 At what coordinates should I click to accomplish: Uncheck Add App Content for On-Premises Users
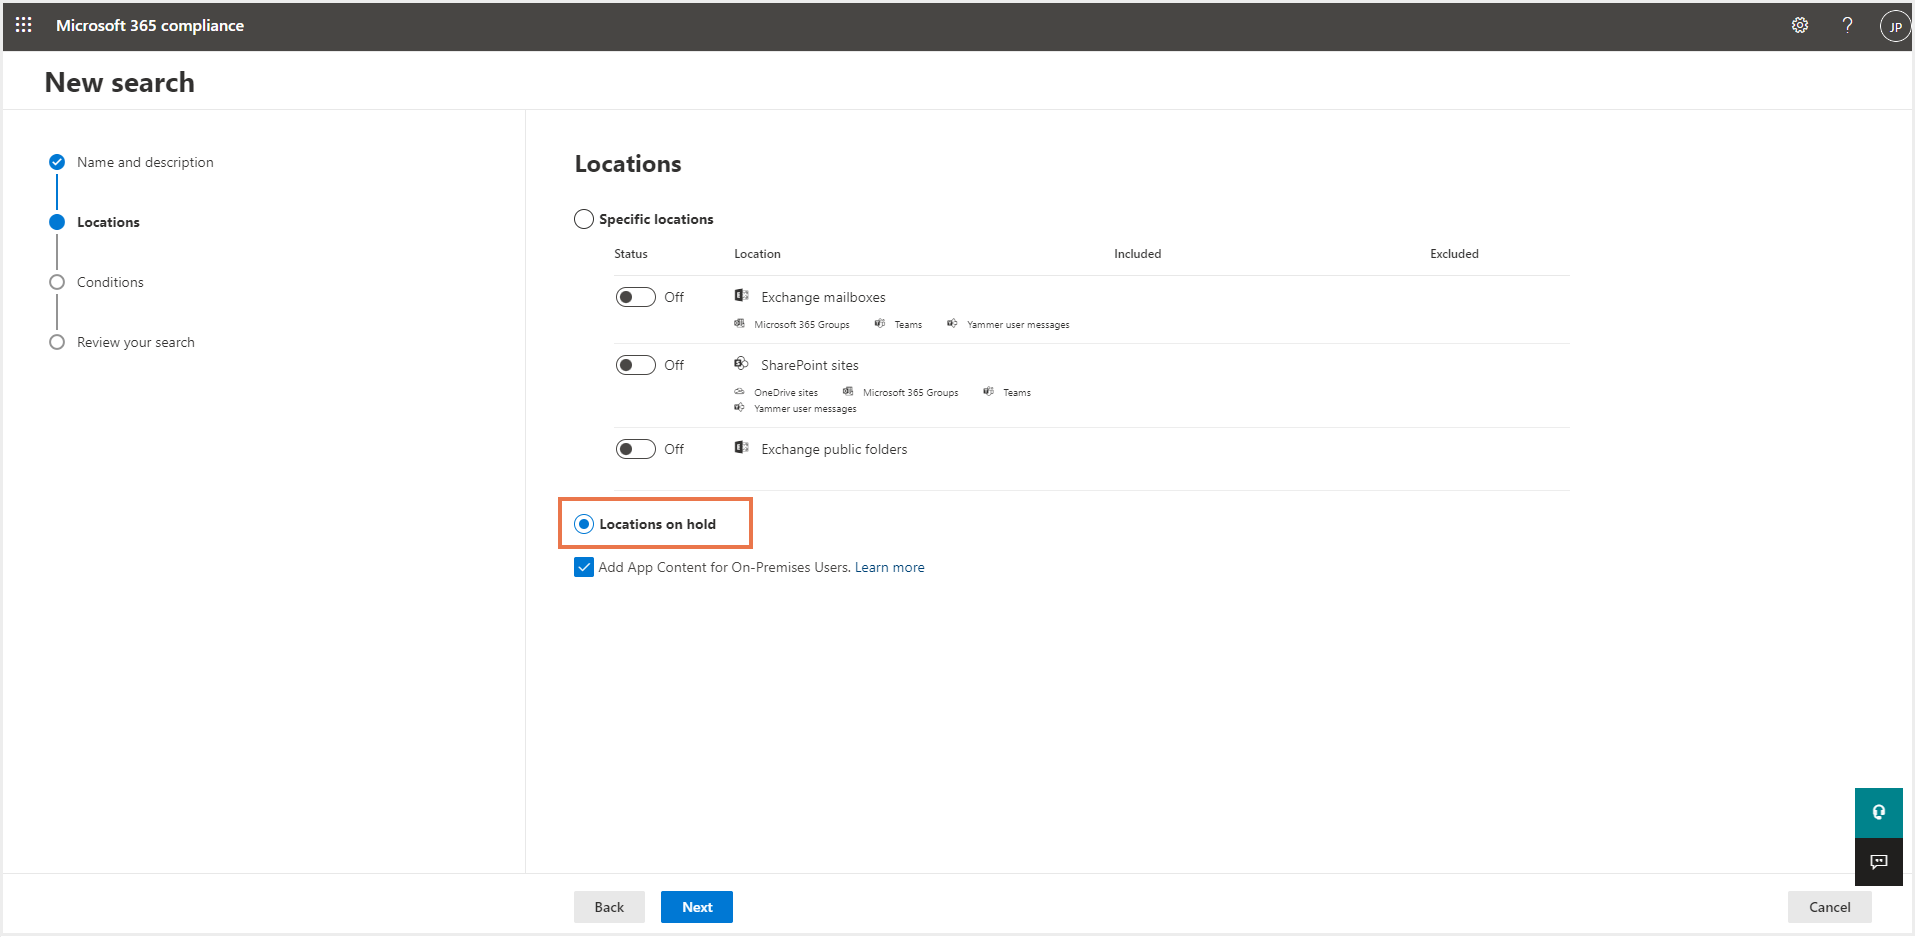point(584,567)
